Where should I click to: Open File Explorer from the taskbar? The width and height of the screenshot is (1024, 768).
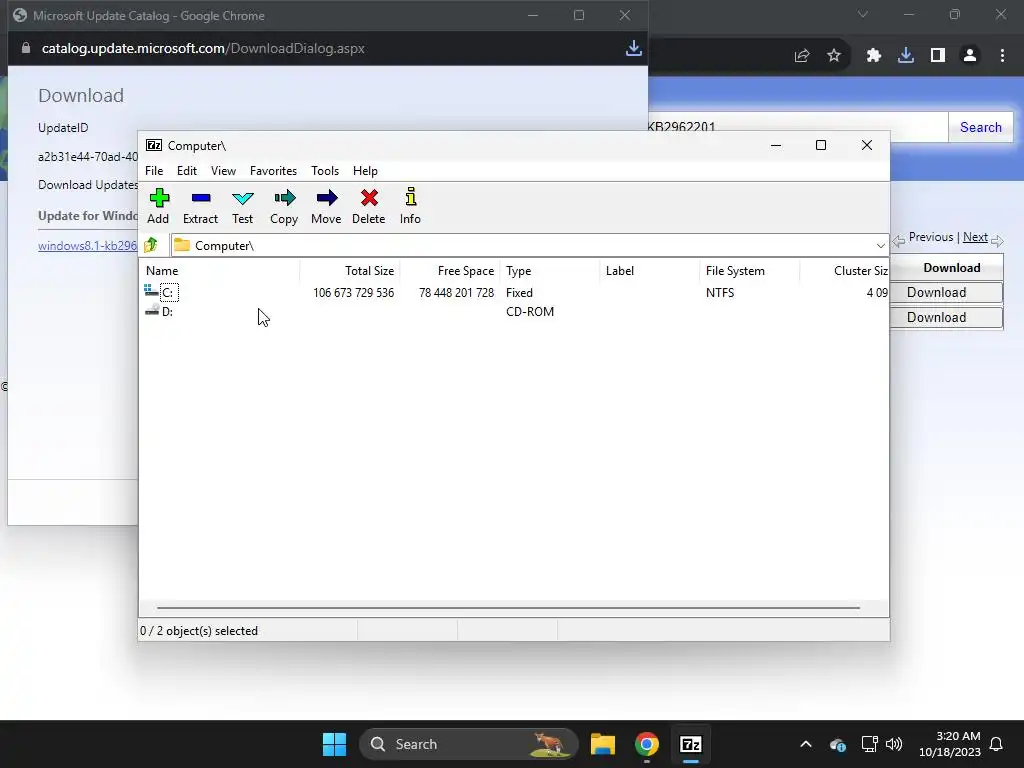coord(603,744)
